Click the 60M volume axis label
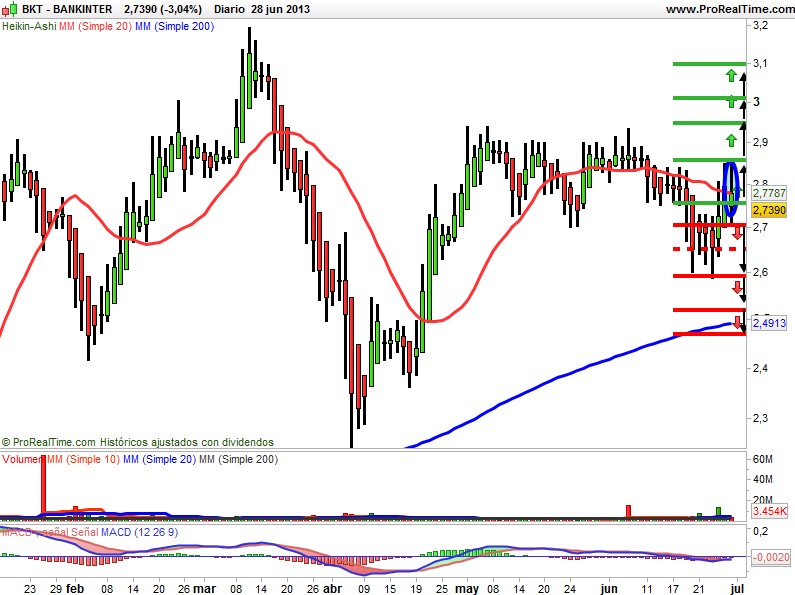The width and height of the screenshot is (795, 595). (763, 459)
